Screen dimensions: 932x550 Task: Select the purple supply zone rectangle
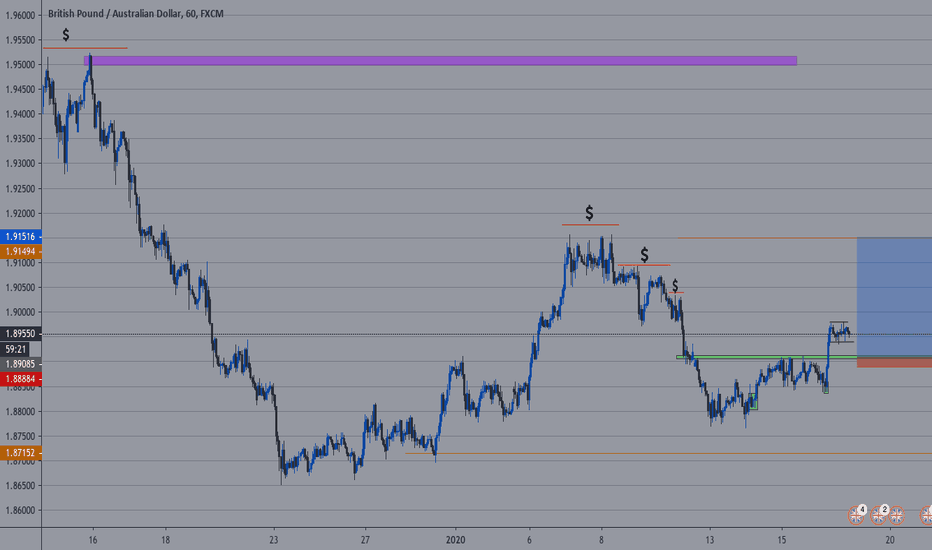point(440,61)
